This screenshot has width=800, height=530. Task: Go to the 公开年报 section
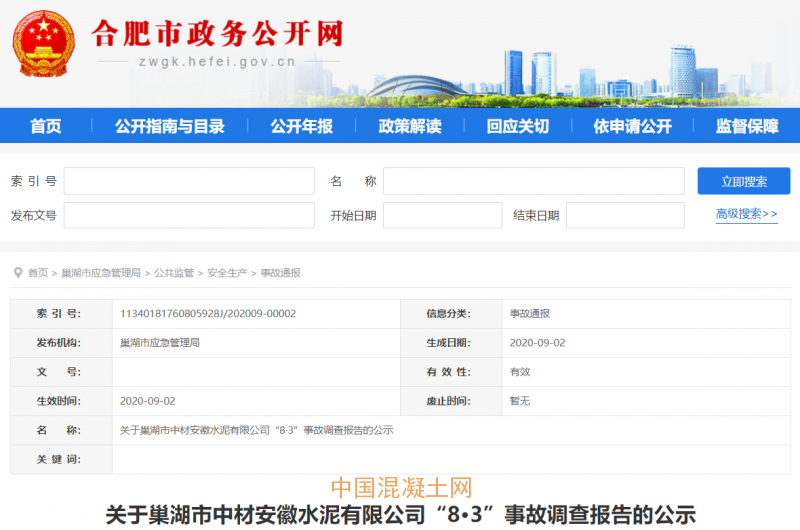301,126
